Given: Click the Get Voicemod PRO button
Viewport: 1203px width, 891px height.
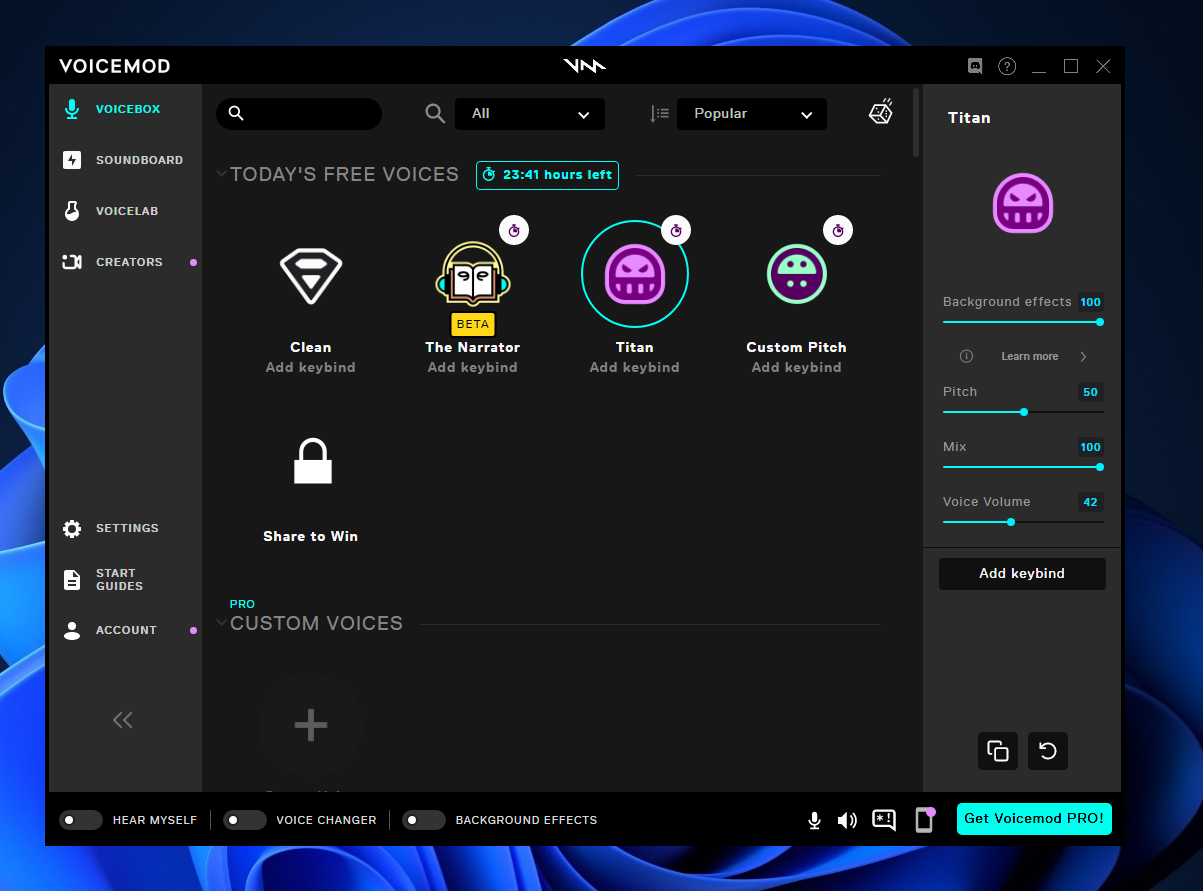Looking at the screenshot, I should click(1034, 818).
